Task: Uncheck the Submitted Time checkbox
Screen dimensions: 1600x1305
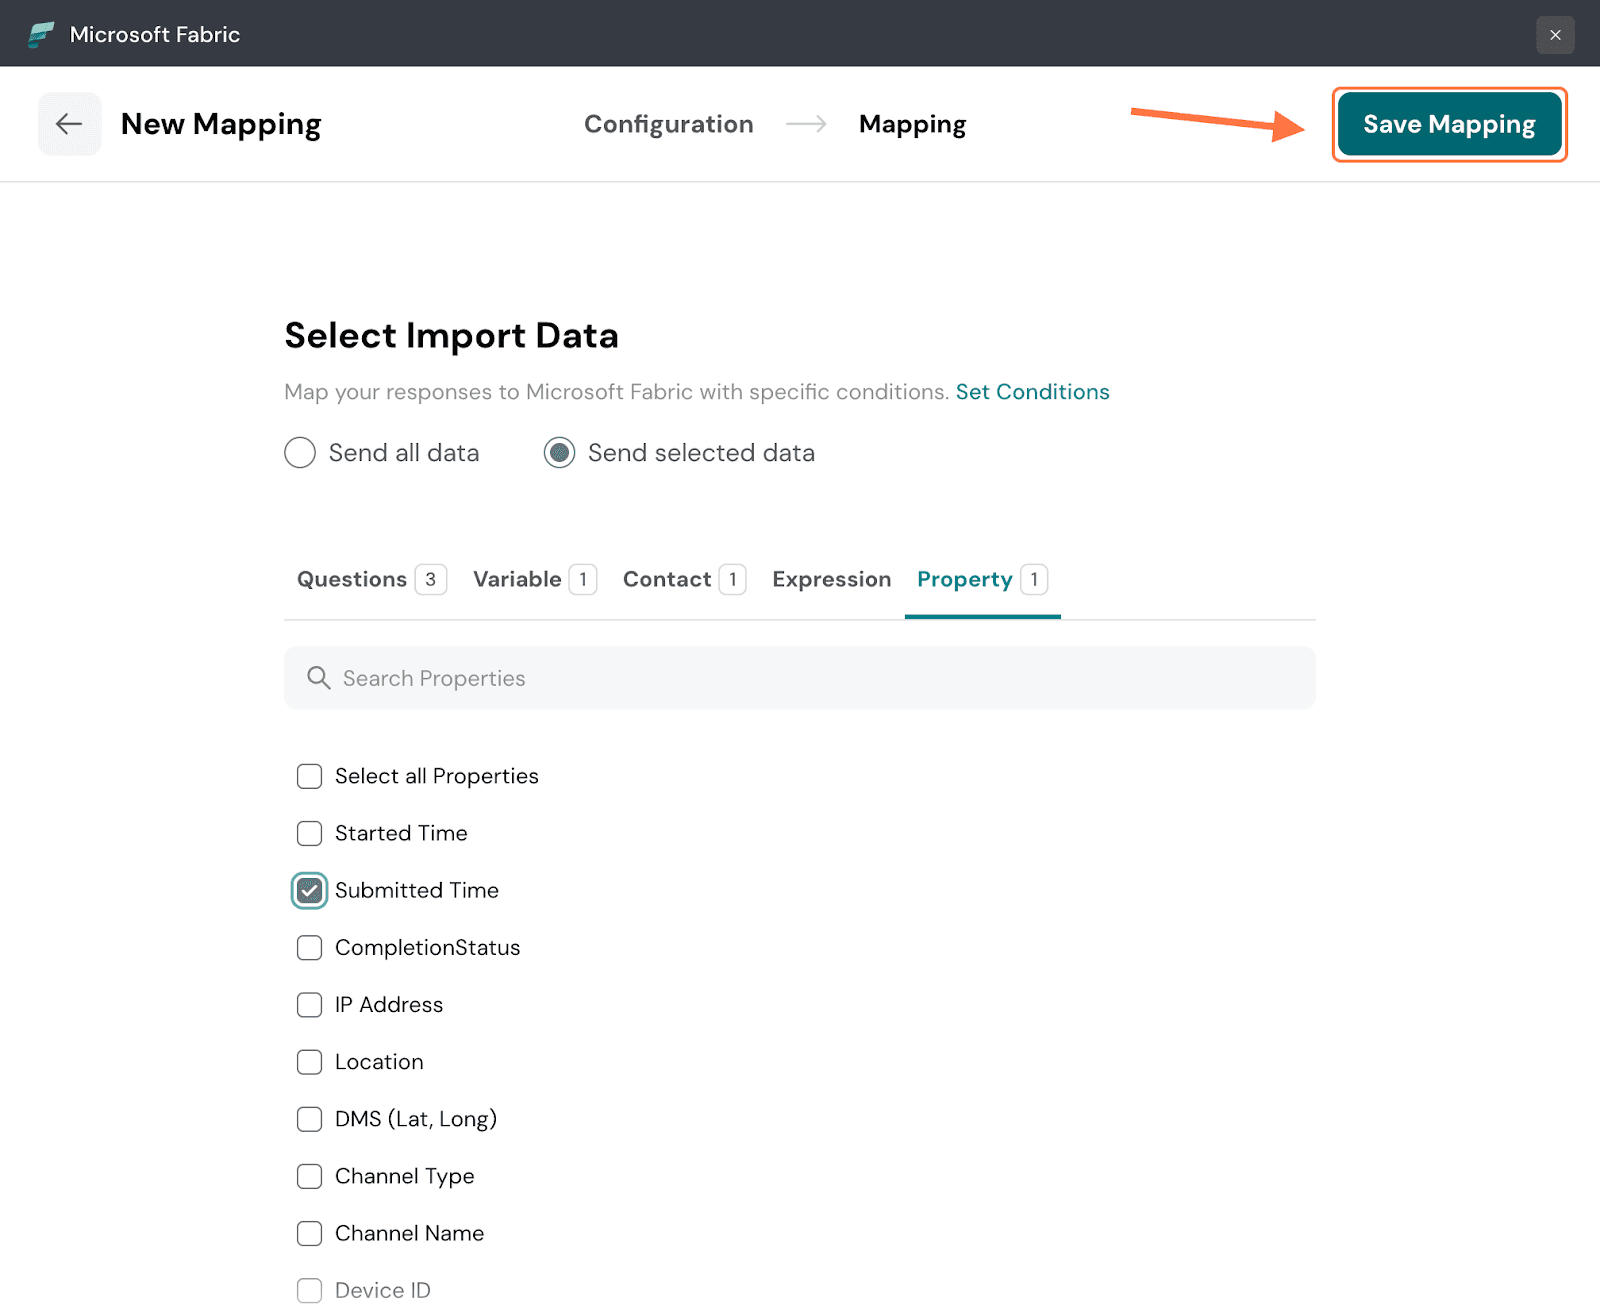Action: pyautogui.click(x=310, y=890)
